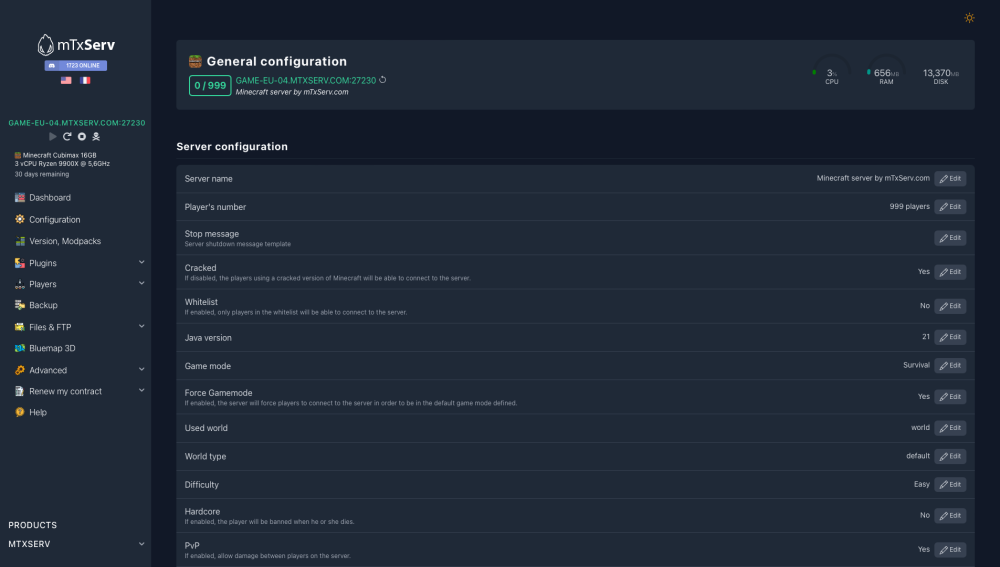Open Bluemap 3D from sidebar

(x=52, y=348)
